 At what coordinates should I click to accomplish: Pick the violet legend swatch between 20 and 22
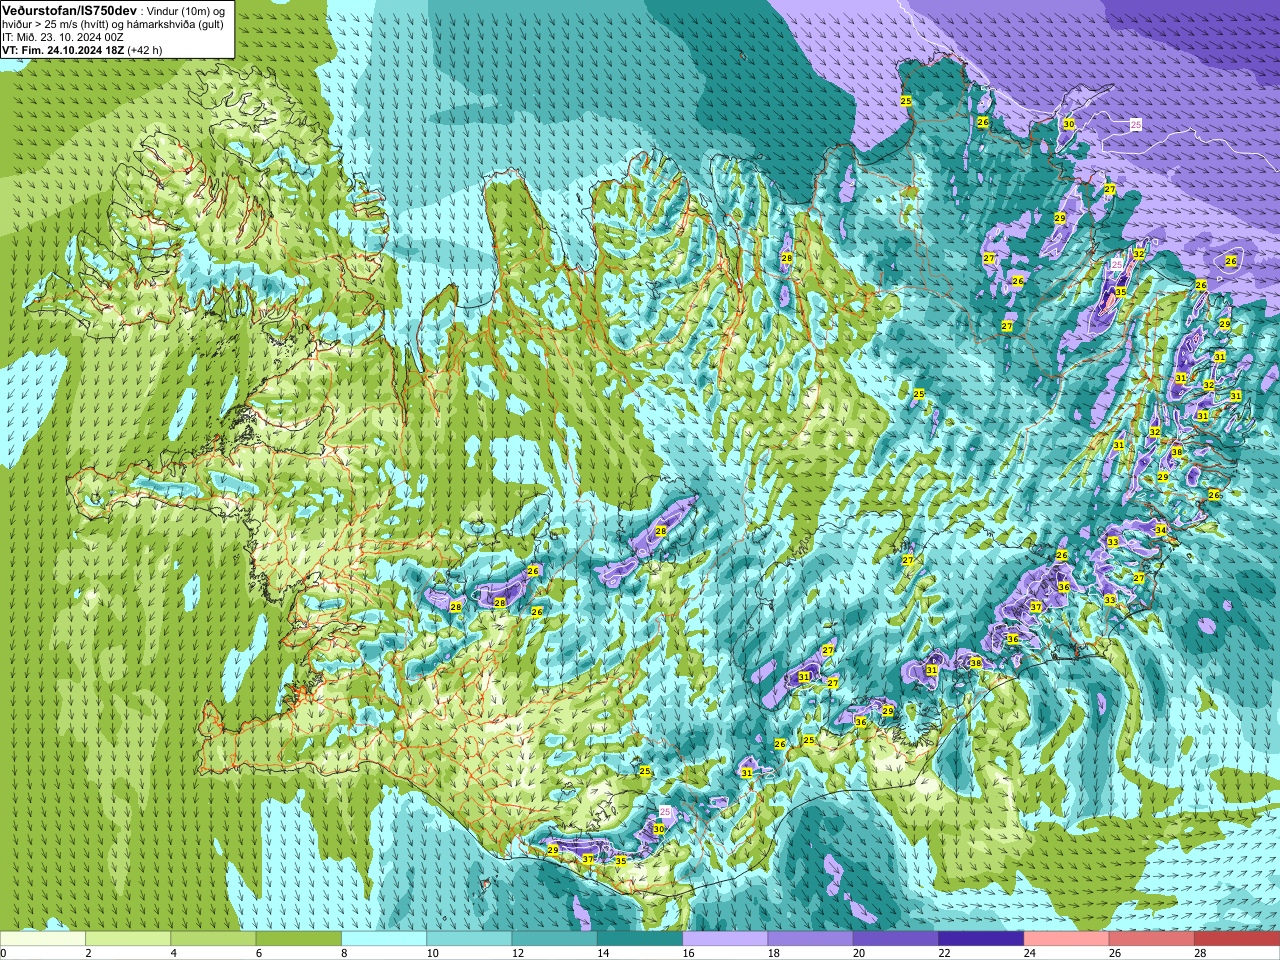point(896,938)
